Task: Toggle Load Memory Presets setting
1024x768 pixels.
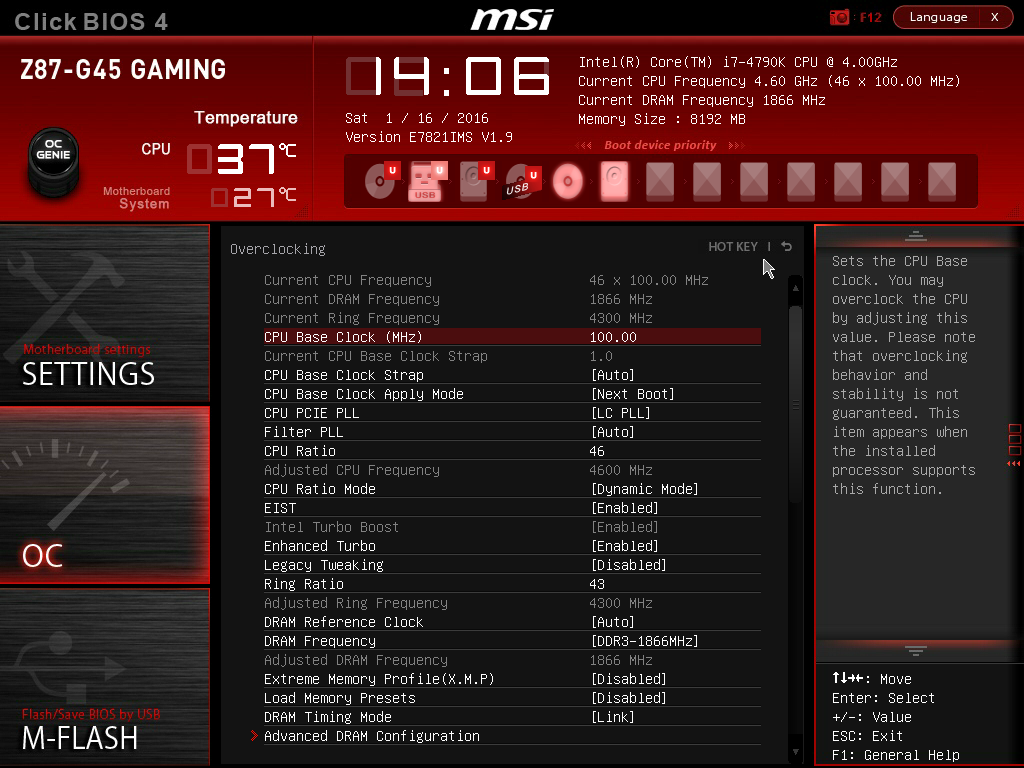Action: point(512,698)
